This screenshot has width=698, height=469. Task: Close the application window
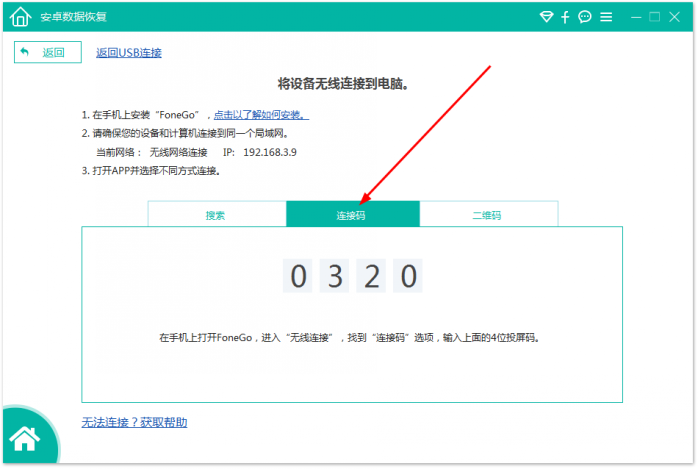[674, 17]
